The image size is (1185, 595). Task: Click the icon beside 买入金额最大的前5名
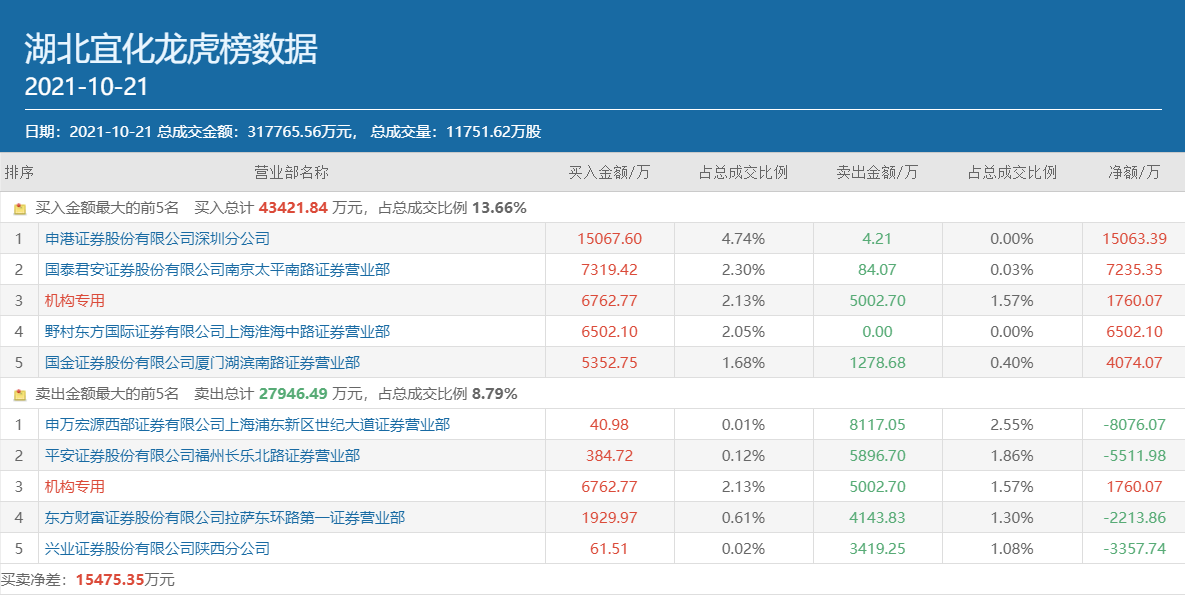(x=20, y=209)
